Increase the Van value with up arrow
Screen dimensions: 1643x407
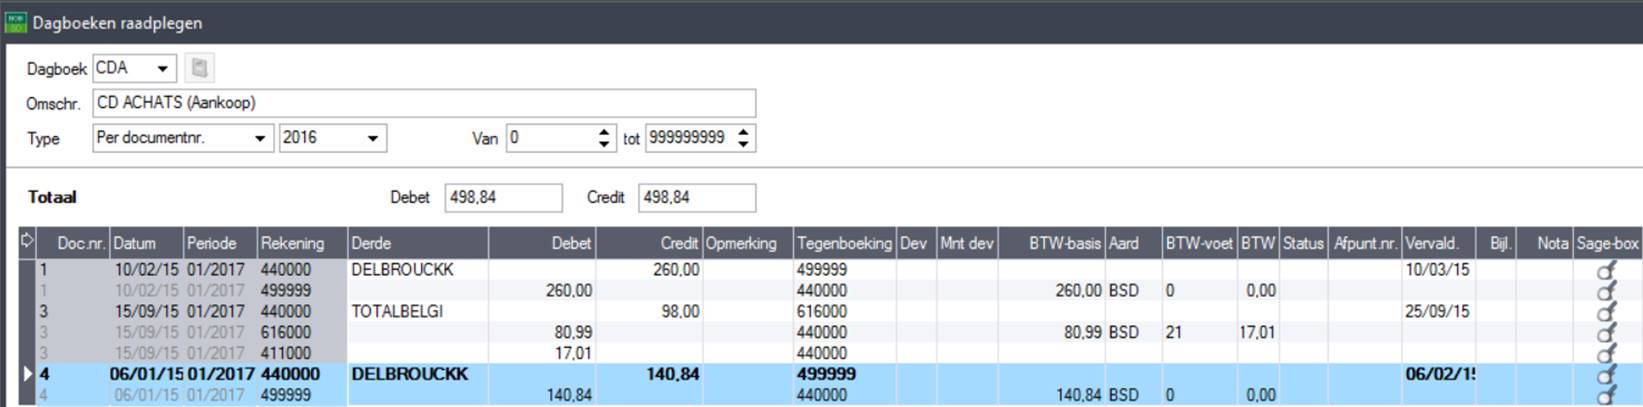click(604, 132)
